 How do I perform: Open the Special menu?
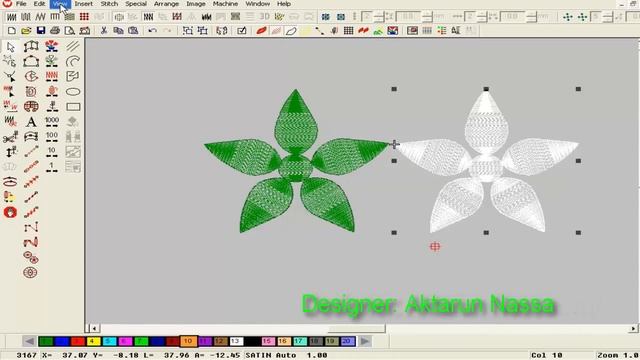136,4
